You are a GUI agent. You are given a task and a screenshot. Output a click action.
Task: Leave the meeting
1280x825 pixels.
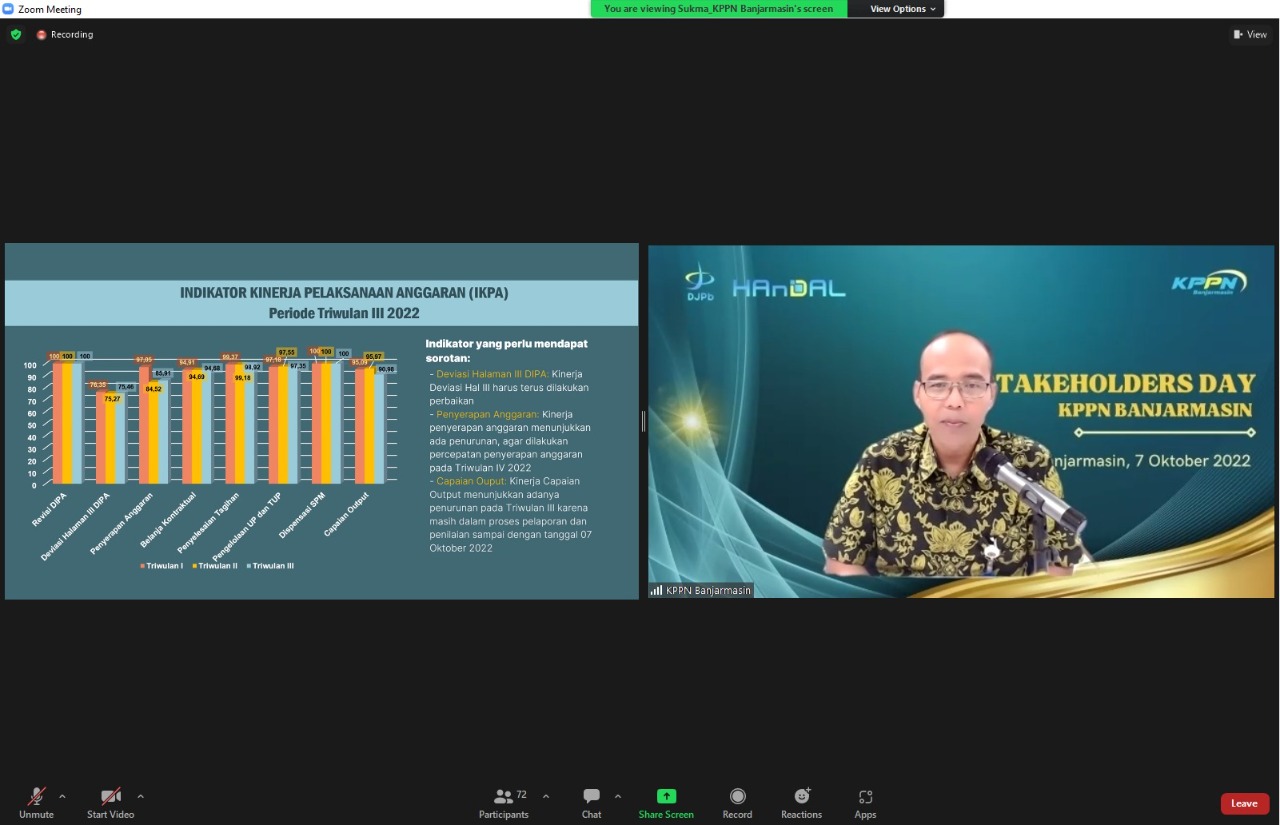1244,804
